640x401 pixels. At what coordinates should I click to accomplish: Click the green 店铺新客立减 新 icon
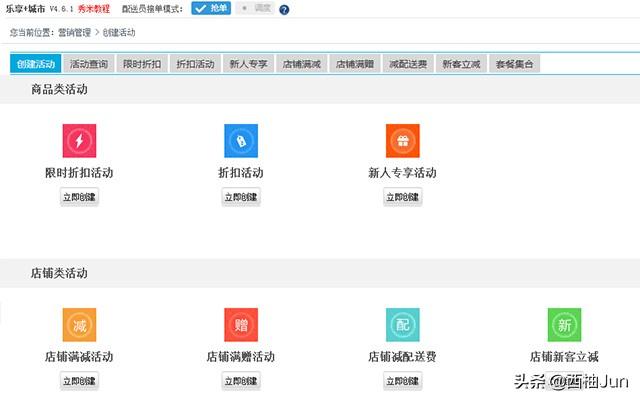pyautogui.click(x=564, y=325)
